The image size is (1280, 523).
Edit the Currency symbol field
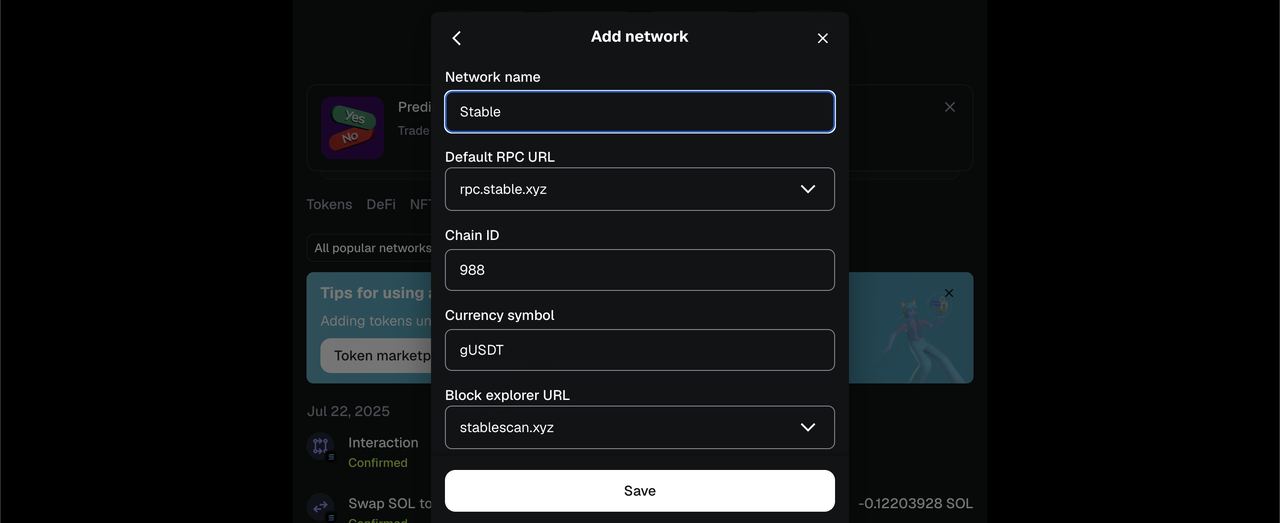coord(639,350)
